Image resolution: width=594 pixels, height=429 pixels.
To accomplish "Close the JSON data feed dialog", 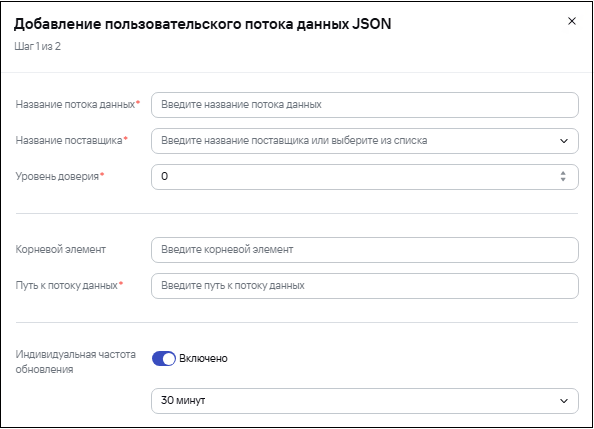I will [x=572, y=21].
